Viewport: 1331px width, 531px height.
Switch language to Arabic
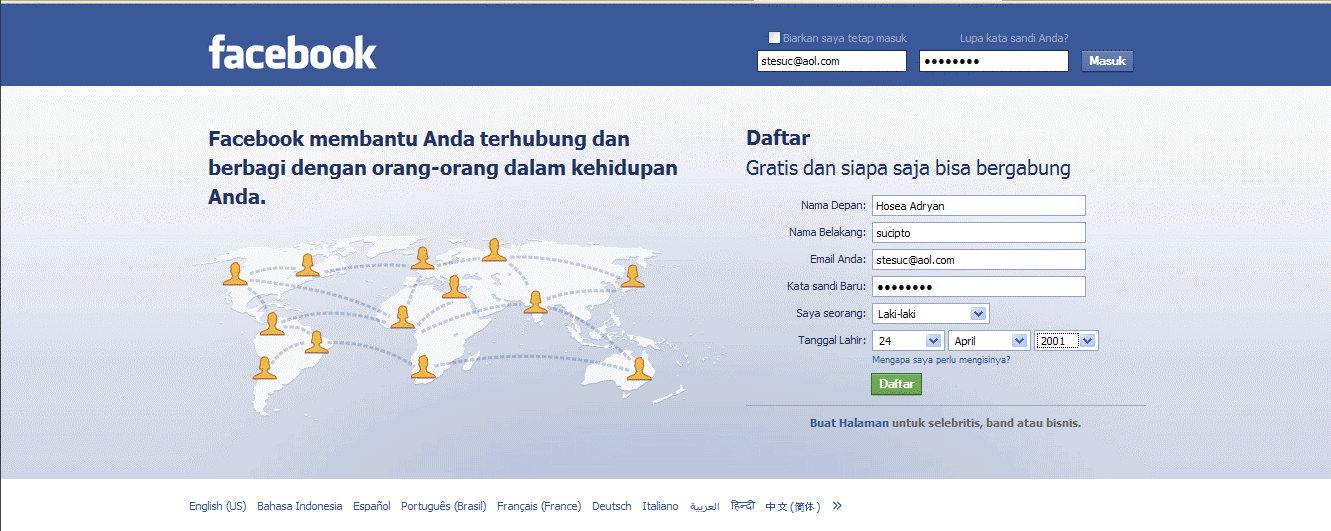click(704, 507)
